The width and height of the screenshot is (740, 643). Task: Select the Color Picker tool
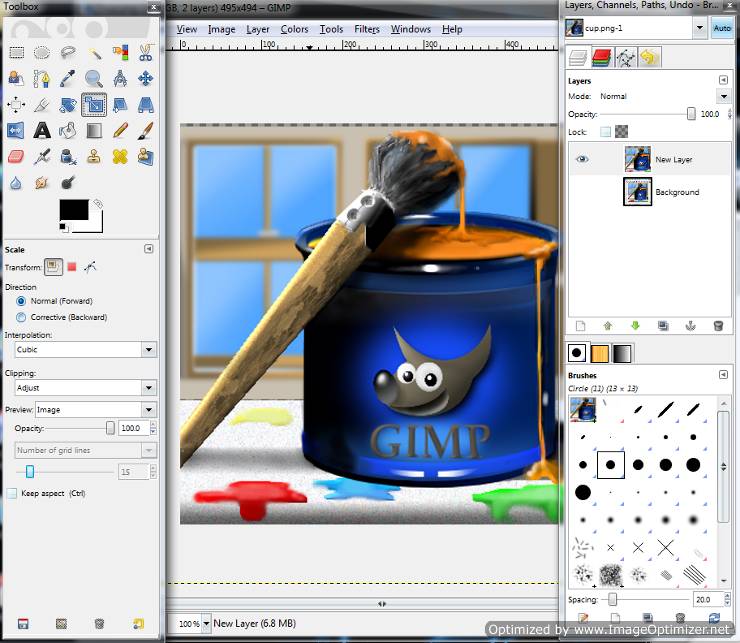[68, 78]
